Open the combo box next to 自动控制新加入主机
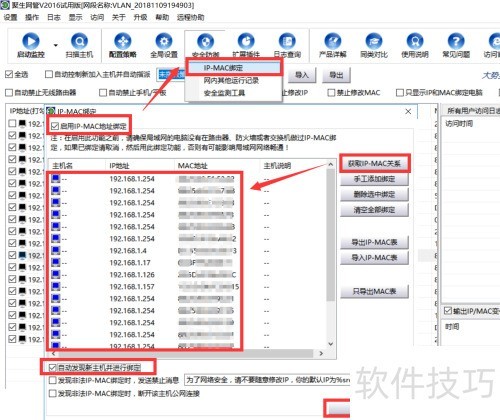 (x=171, y=75)
